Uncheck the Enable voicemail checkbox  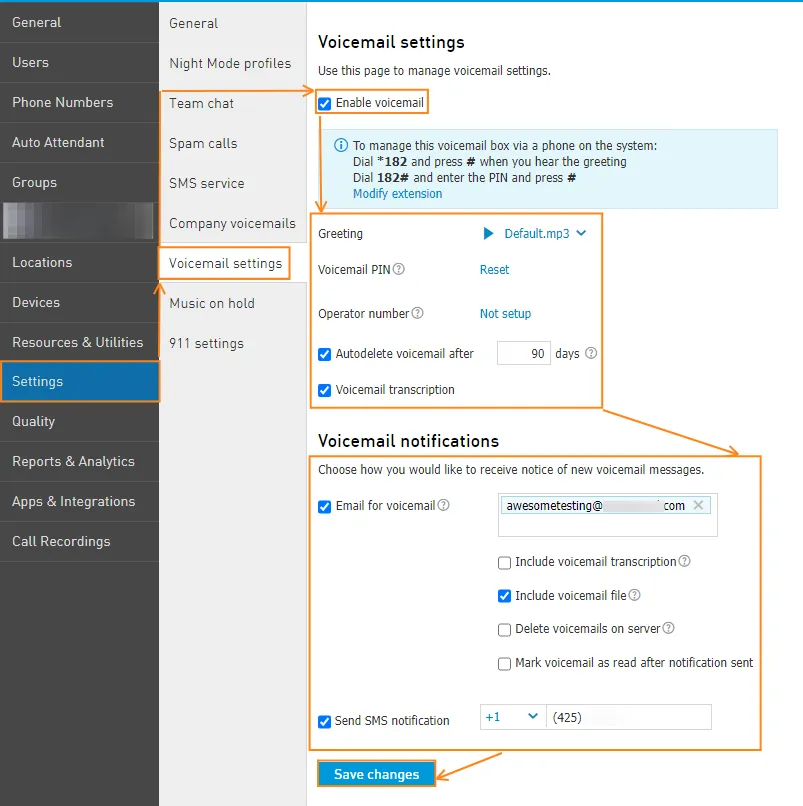(x=324, y=104)
